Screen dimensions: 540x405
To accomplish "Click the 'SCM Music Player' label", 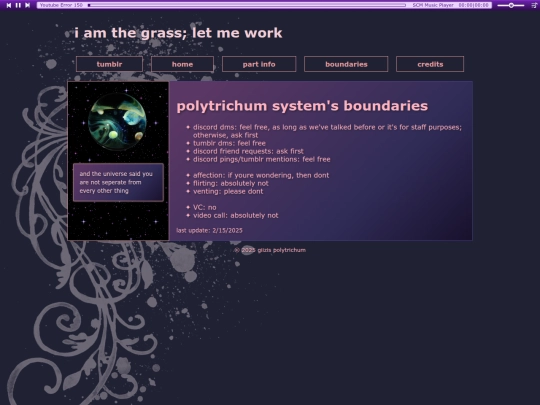I will pos(433,5).
